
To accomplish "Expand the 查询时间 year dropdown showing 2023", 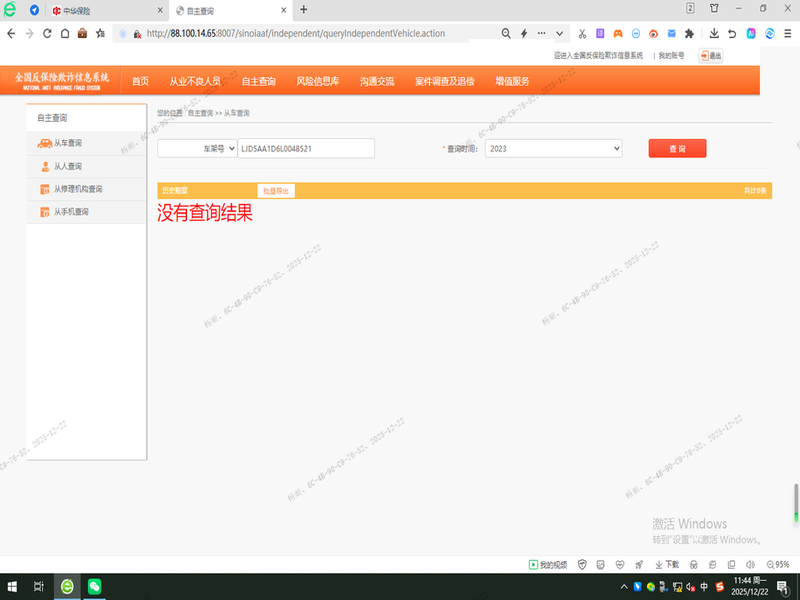I will click(553, 148).
